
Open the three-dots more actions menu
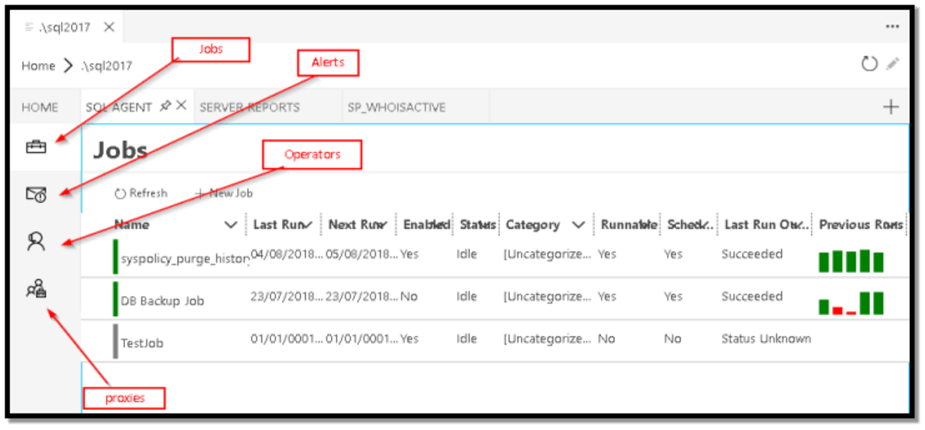892,27
